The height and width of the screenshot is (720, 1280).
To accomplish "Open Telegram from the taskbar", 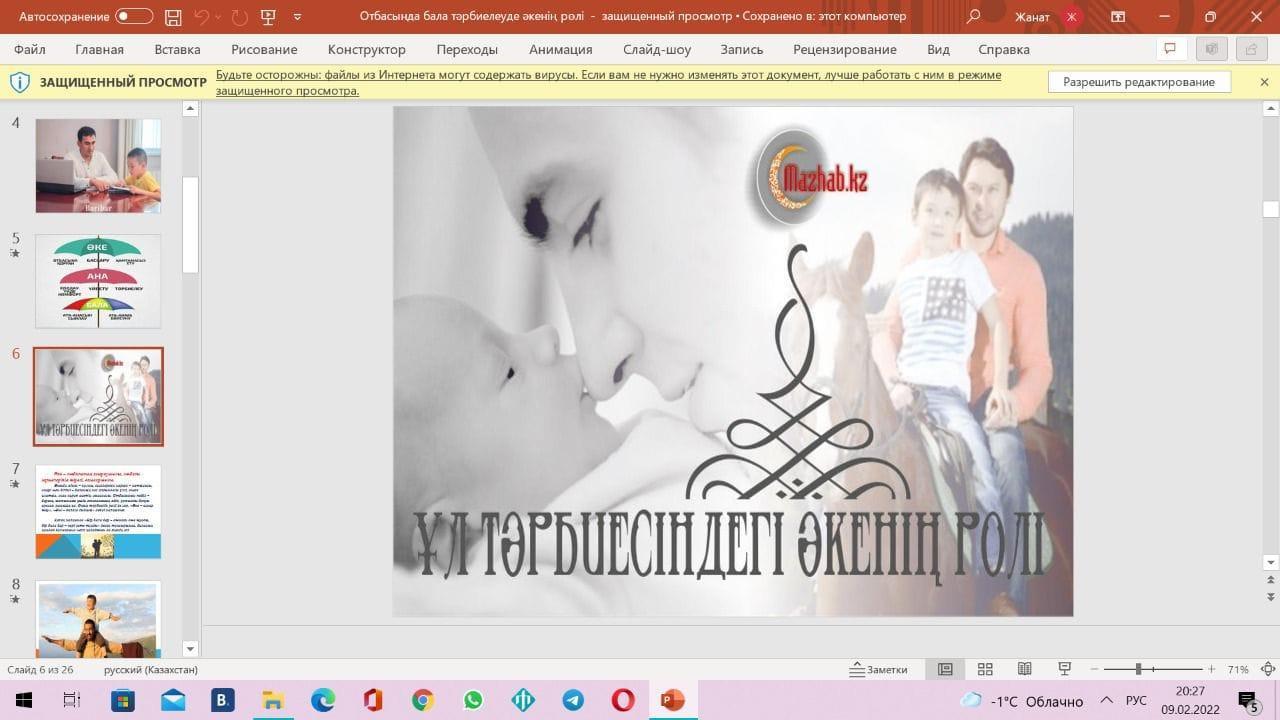I will pos(573,700).
